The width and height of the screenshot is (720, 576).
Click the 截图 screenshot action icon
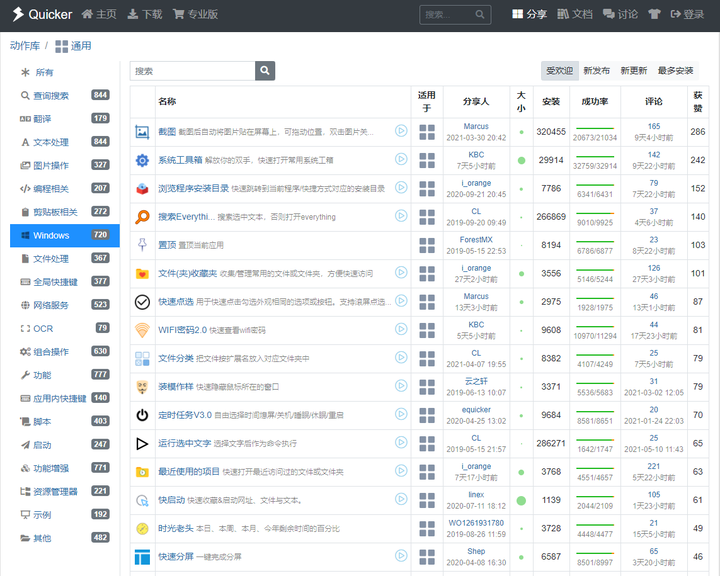coord(142,132)
